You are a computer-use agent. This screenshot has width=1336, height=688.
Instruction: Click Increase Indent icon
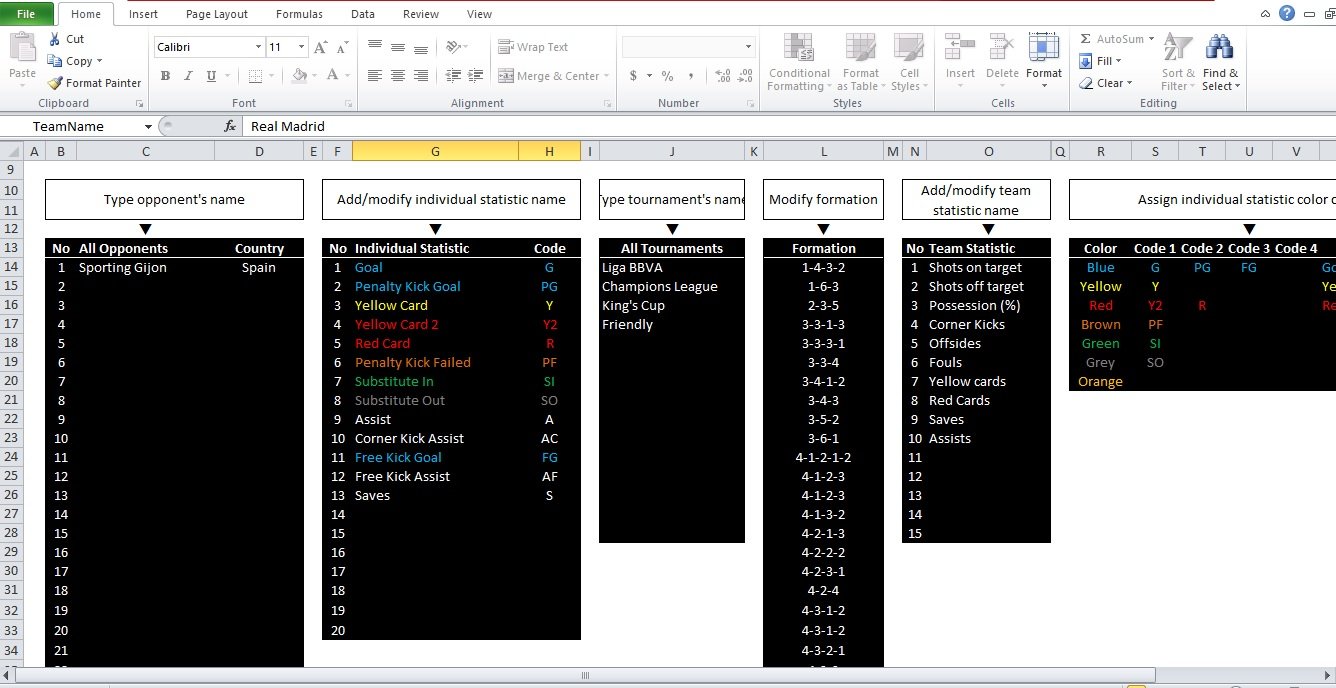click(475, 76)
